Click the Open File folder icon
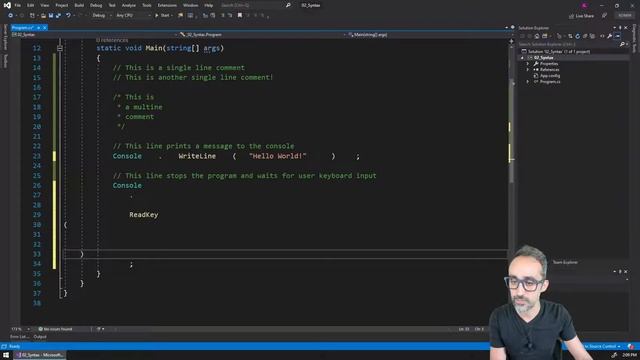The image size is (640, 360). pyautogui.click(x=43, y=16)
